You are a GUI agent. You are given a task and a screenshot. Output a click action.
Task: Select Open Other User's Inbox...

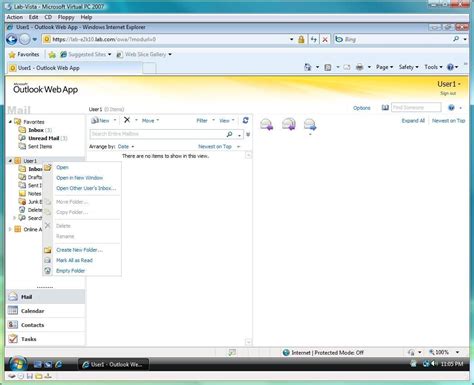pyautogui.click(x=86, y=188)
